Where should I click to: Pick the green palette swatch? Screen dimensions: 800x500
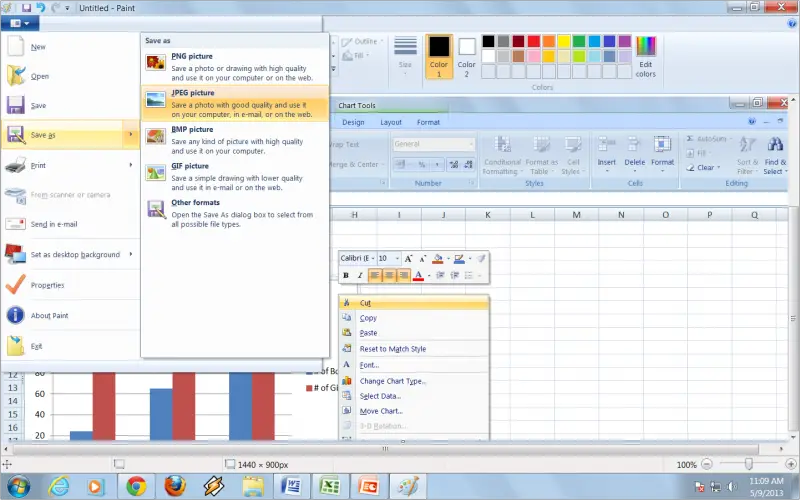pyautogui.click(x=579, y=41)
